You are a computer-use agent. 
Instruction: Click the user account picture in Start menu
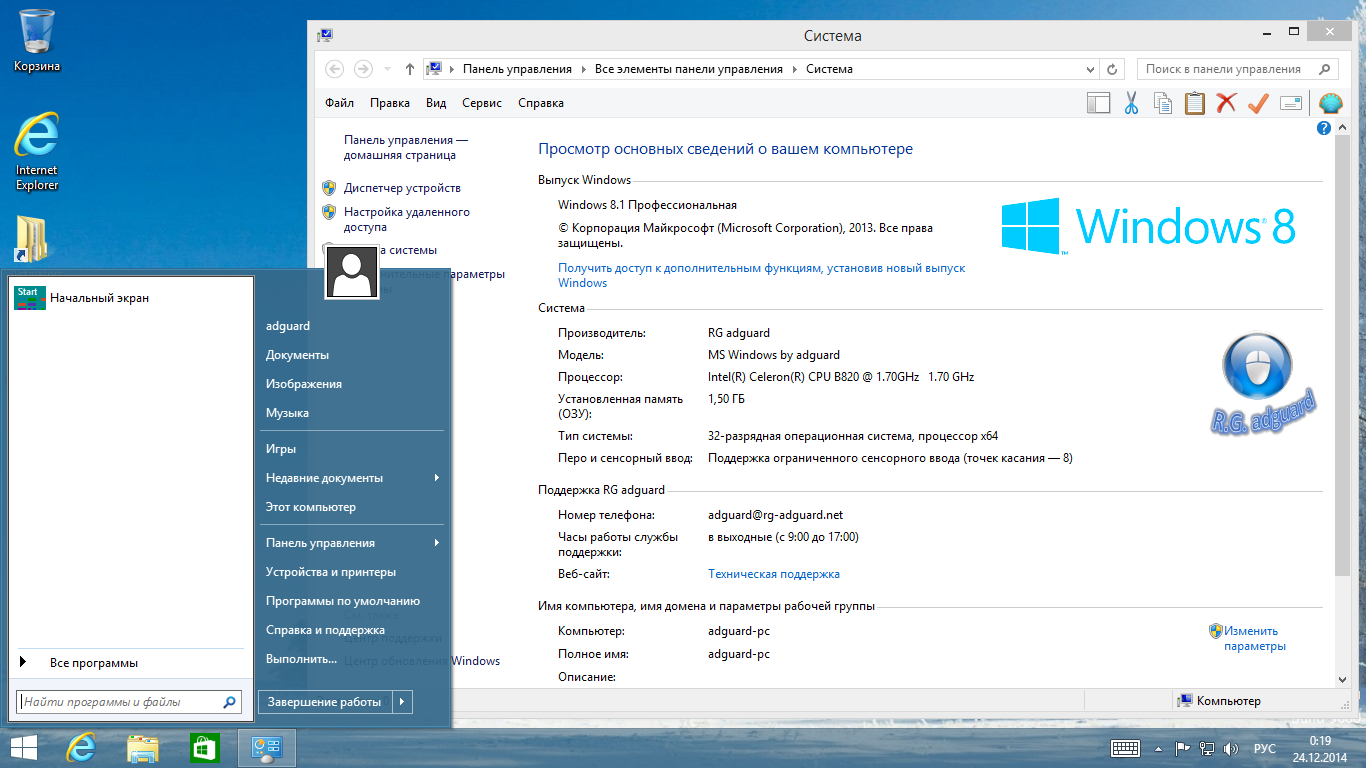tap(353, 272)
